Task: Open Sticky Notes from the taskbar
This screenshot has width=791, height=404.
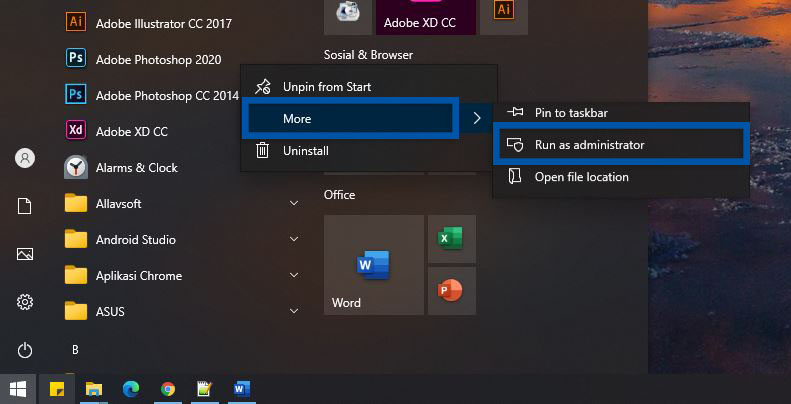Action: click(x=57, y=389)
